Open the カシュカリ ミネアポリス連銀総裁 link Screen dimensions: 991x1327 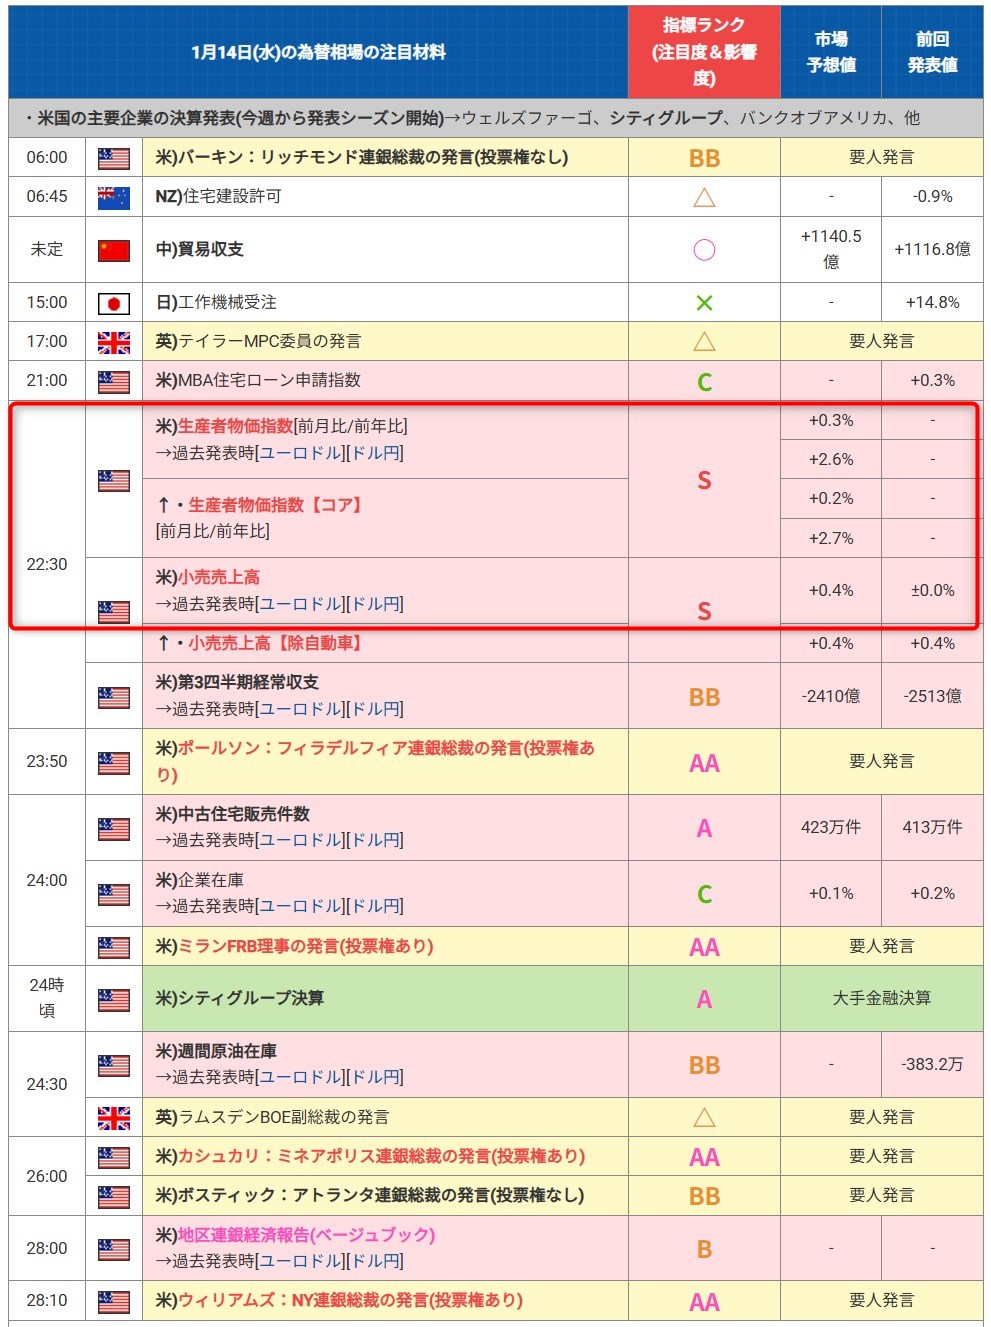point(381,1156)
